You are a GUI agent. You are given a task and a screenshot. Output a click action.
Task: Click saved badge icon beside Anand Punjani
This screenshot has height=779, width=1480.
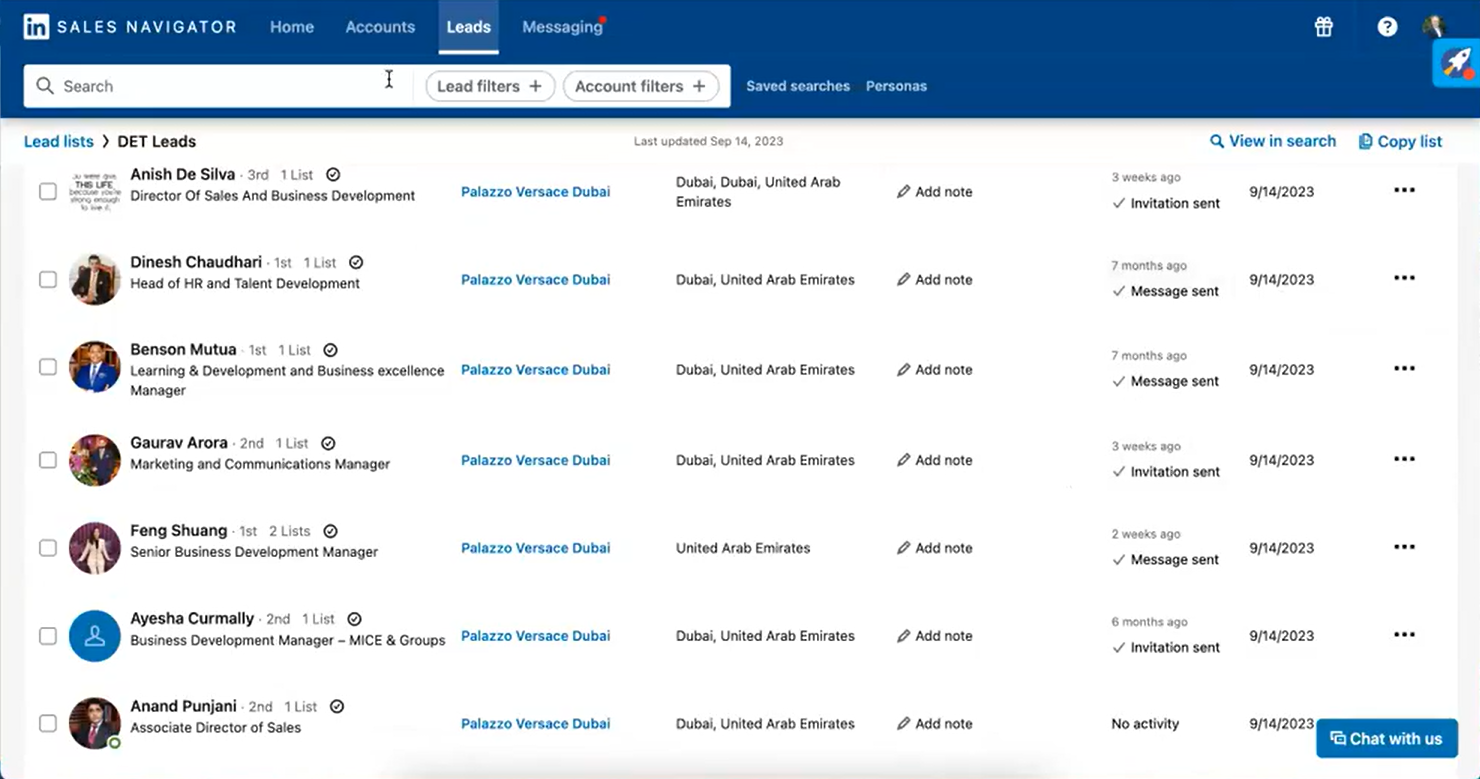(x=337, y=706)
